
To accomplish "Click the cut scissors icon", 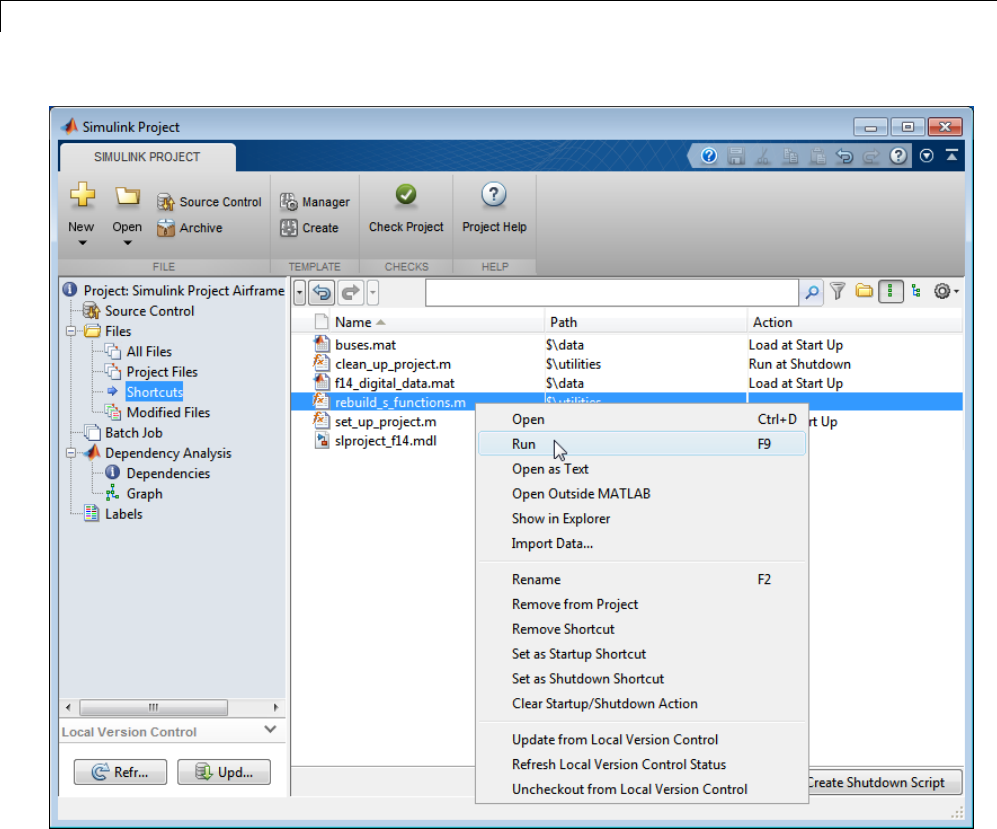I will [x=763, y=156].
